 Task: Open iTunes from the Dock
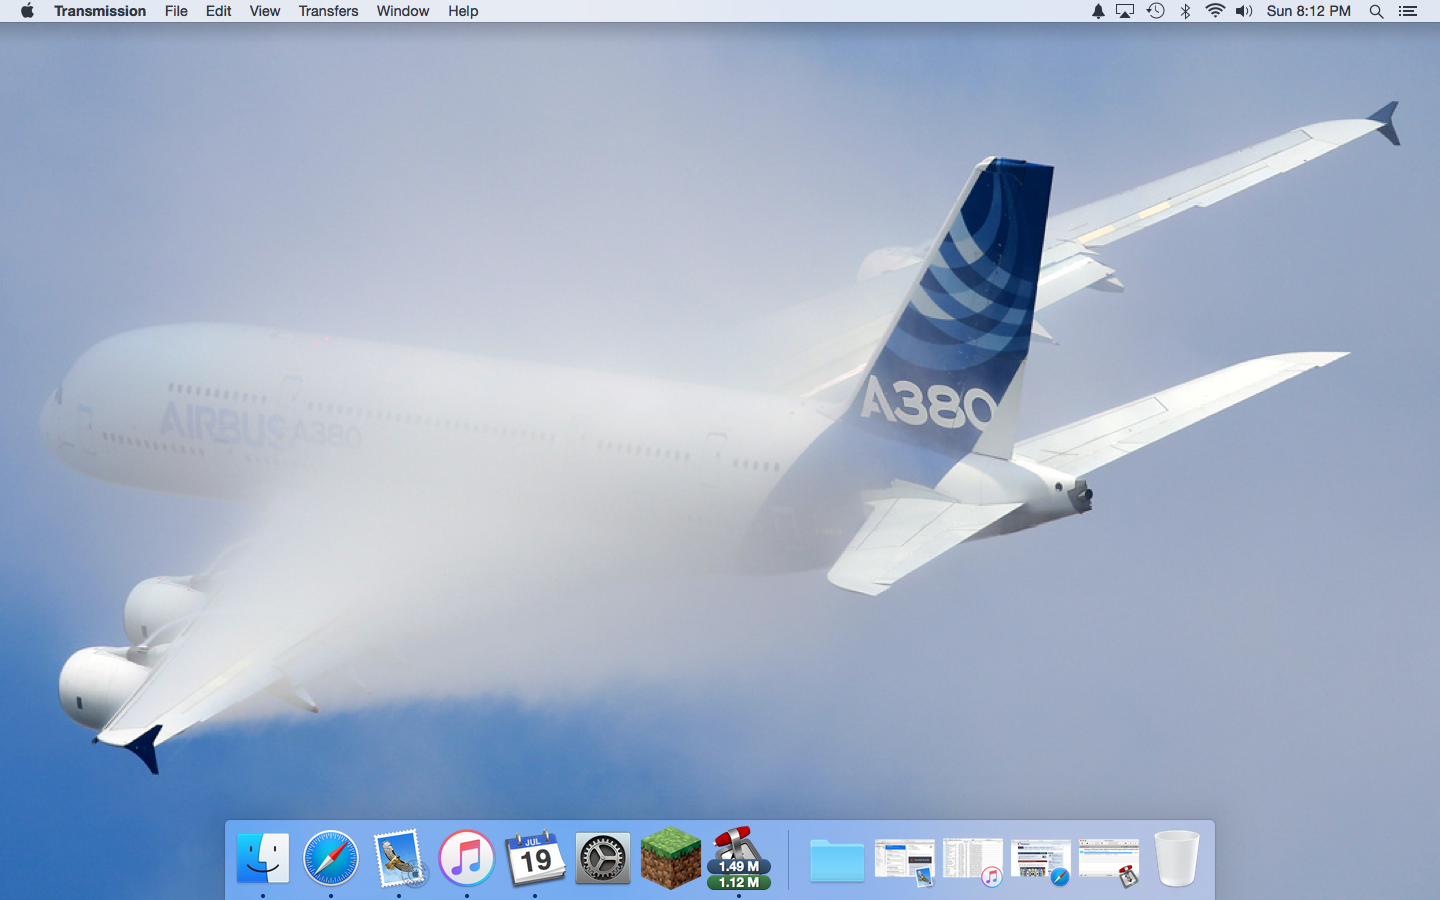(467, 858)
